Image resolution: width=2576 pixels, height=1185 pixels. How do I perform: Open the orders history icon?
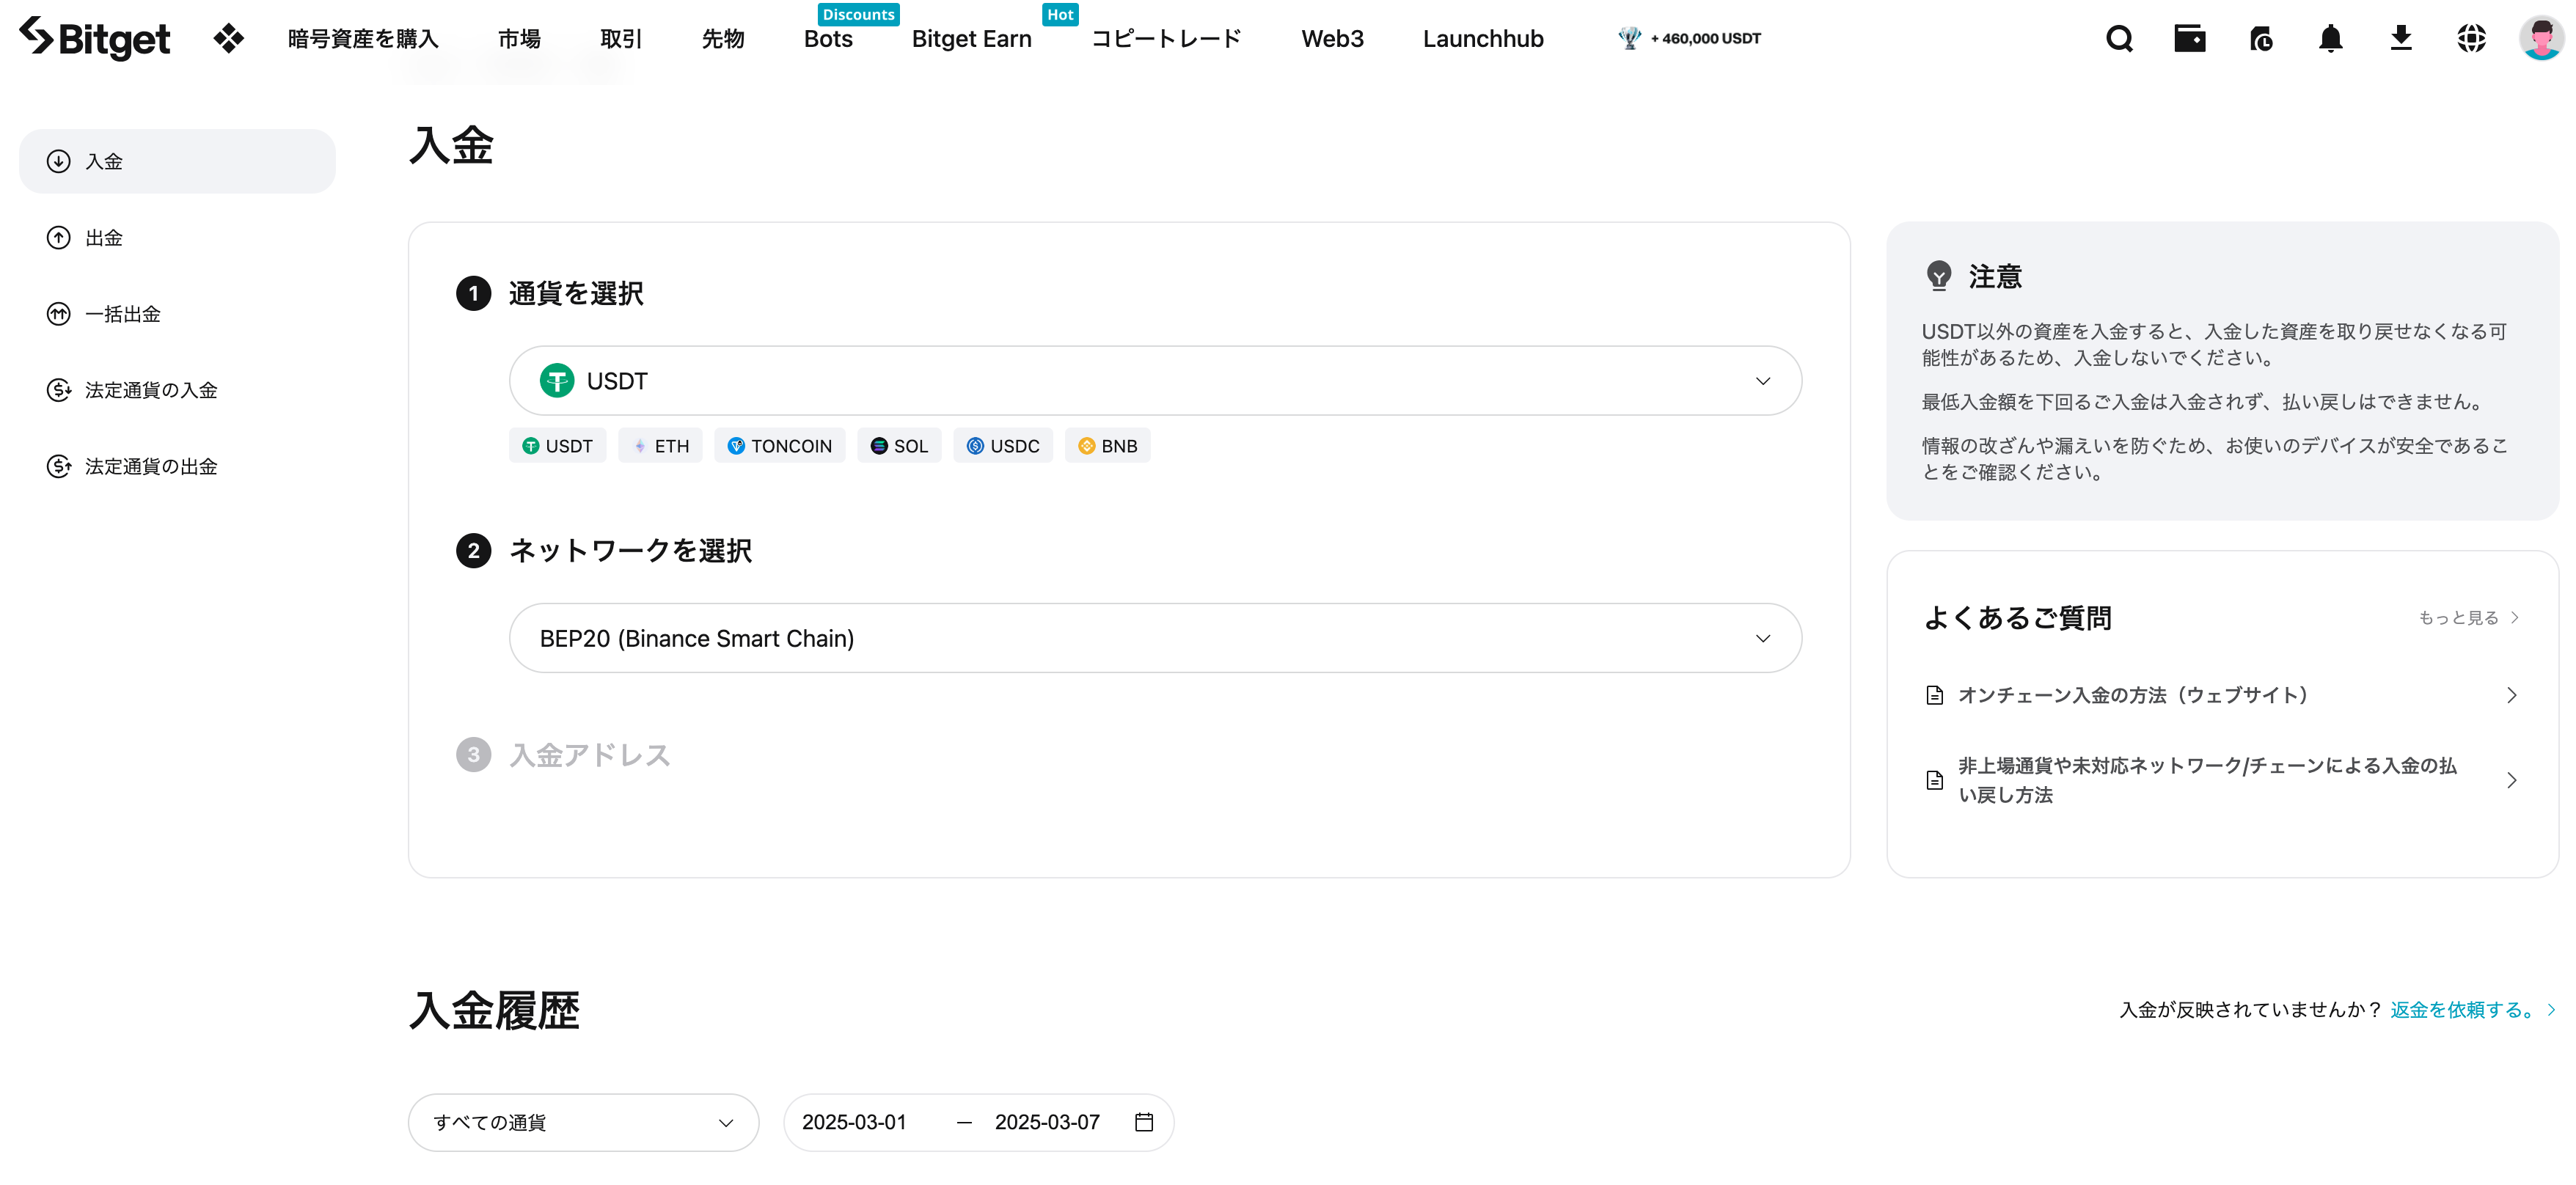2260,39
